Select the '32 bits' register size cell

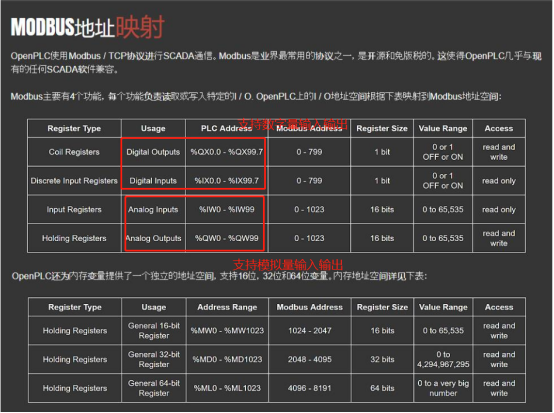pyautogui.click(x=382, y=359)
